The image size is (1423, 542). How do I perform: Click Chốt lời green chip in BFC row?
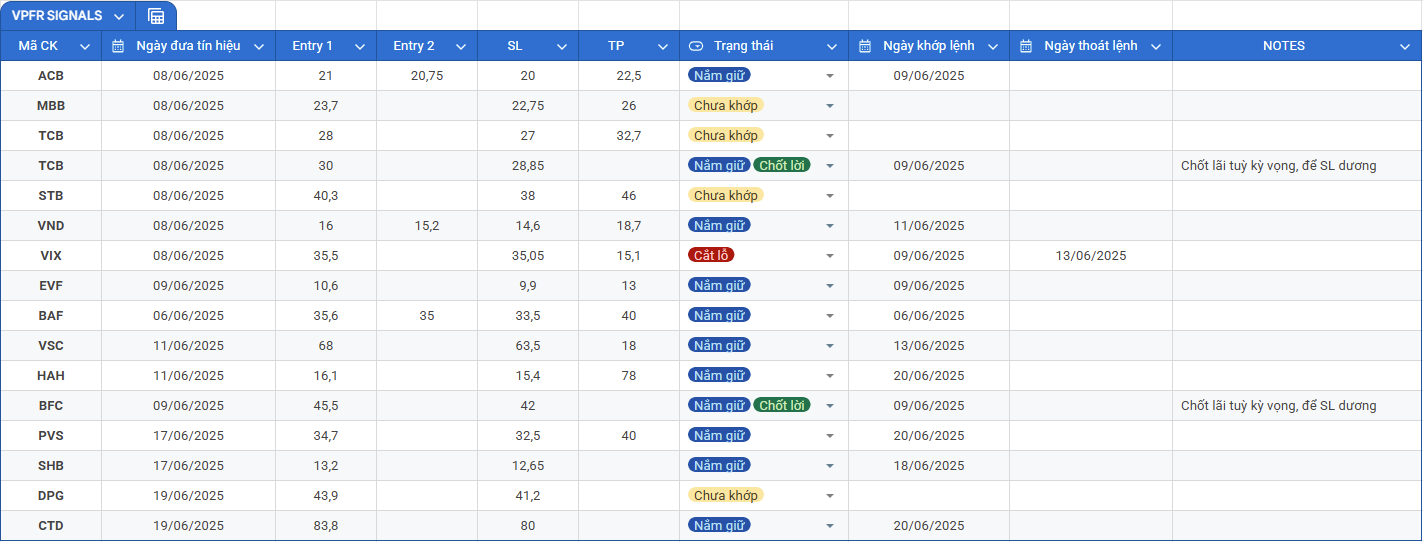pyautogui.click(x=782, y=405)
